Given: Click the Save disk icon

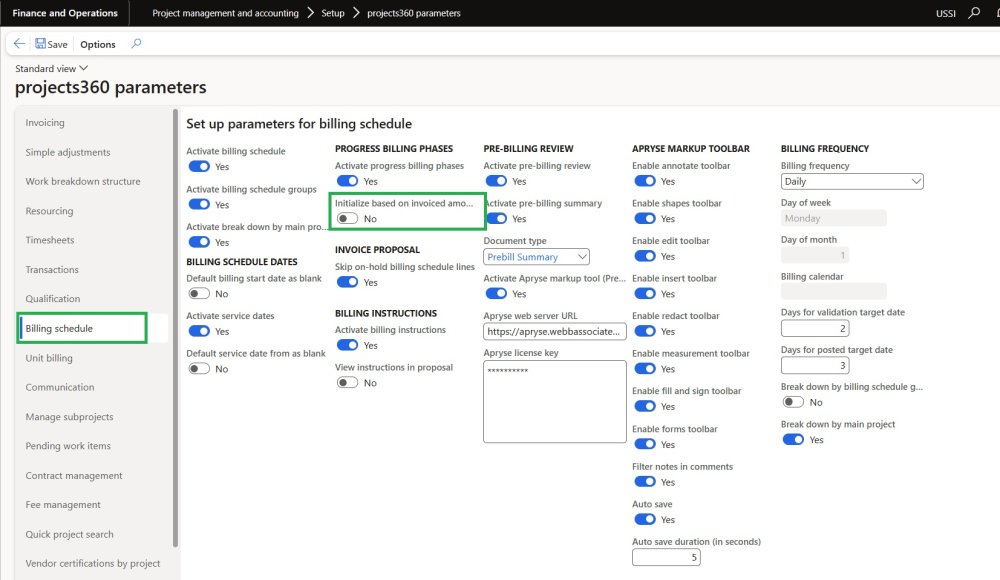Looking at the screenshot, I should click(41, 44).
